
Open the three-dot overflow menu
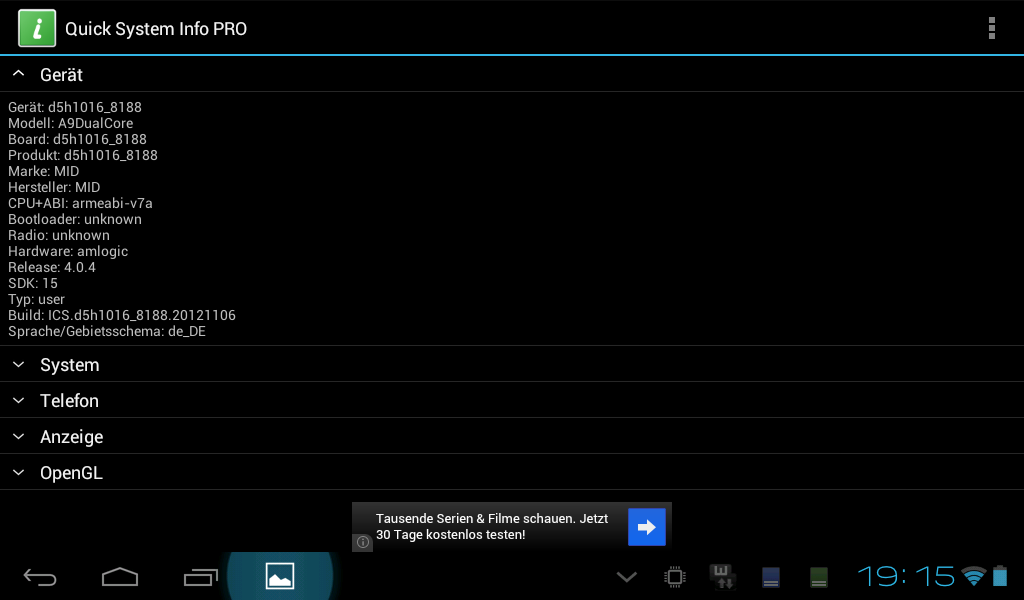991,28
